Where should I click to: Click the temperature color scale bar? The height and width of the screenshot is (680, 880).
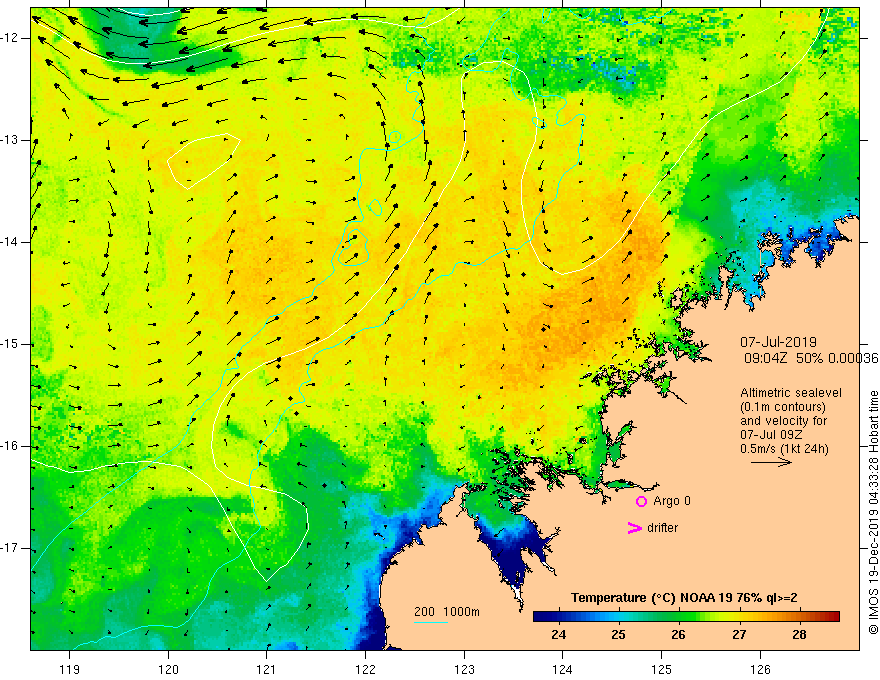click(x=686, y=616)
